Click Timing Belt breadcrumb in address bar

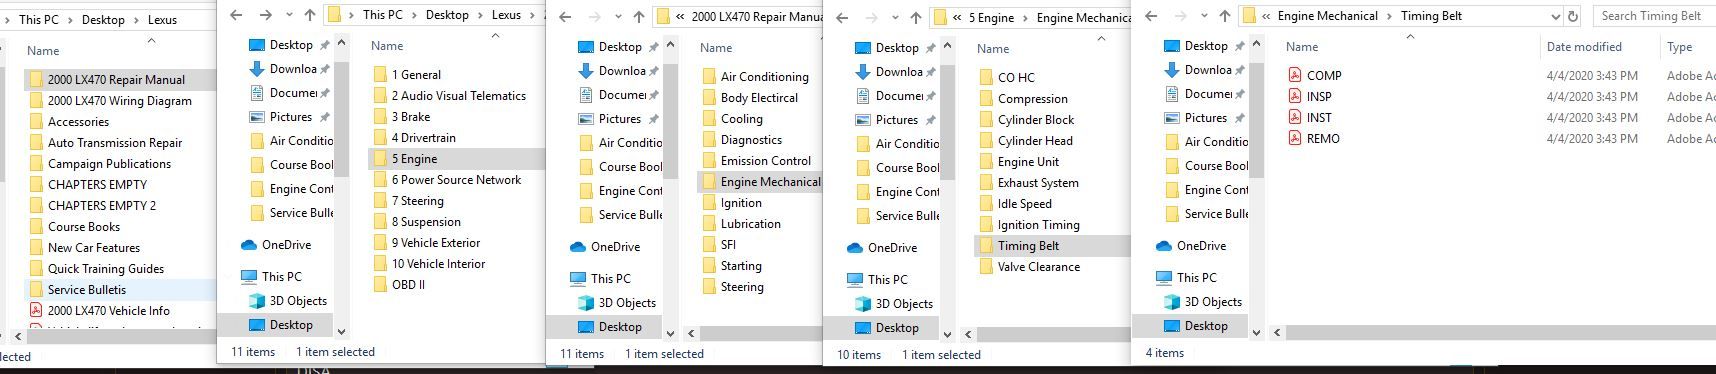[1431, 16]
